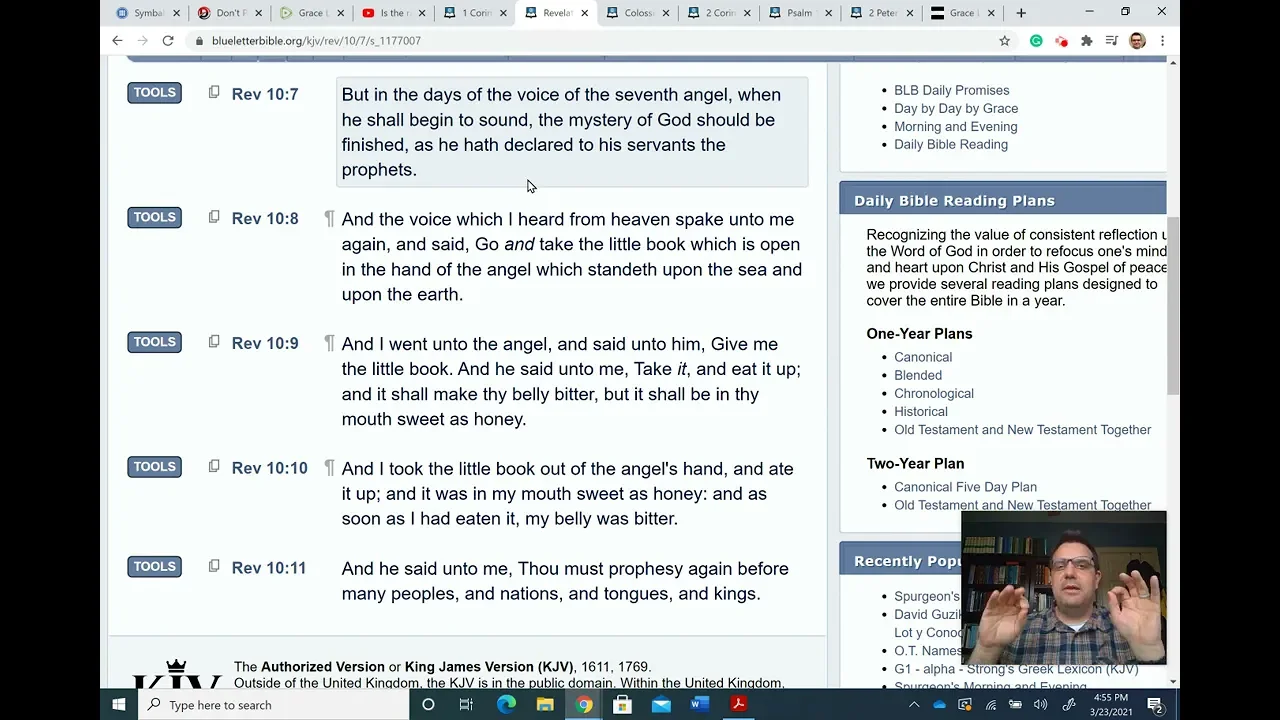The width and height of the screenshot is (1280, 720).
Task: Open a new browser tab
Action: coord(1021,13)
